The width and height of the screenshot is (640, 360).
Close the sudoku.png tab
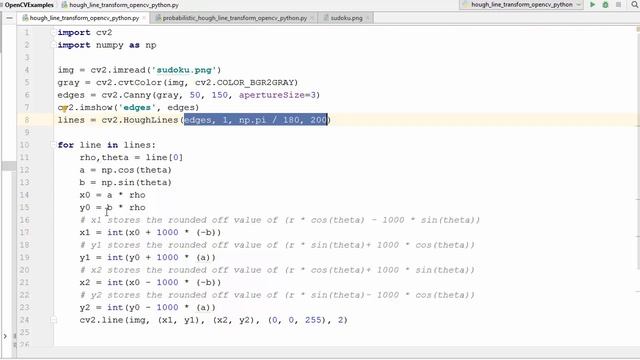coord(367,18)
